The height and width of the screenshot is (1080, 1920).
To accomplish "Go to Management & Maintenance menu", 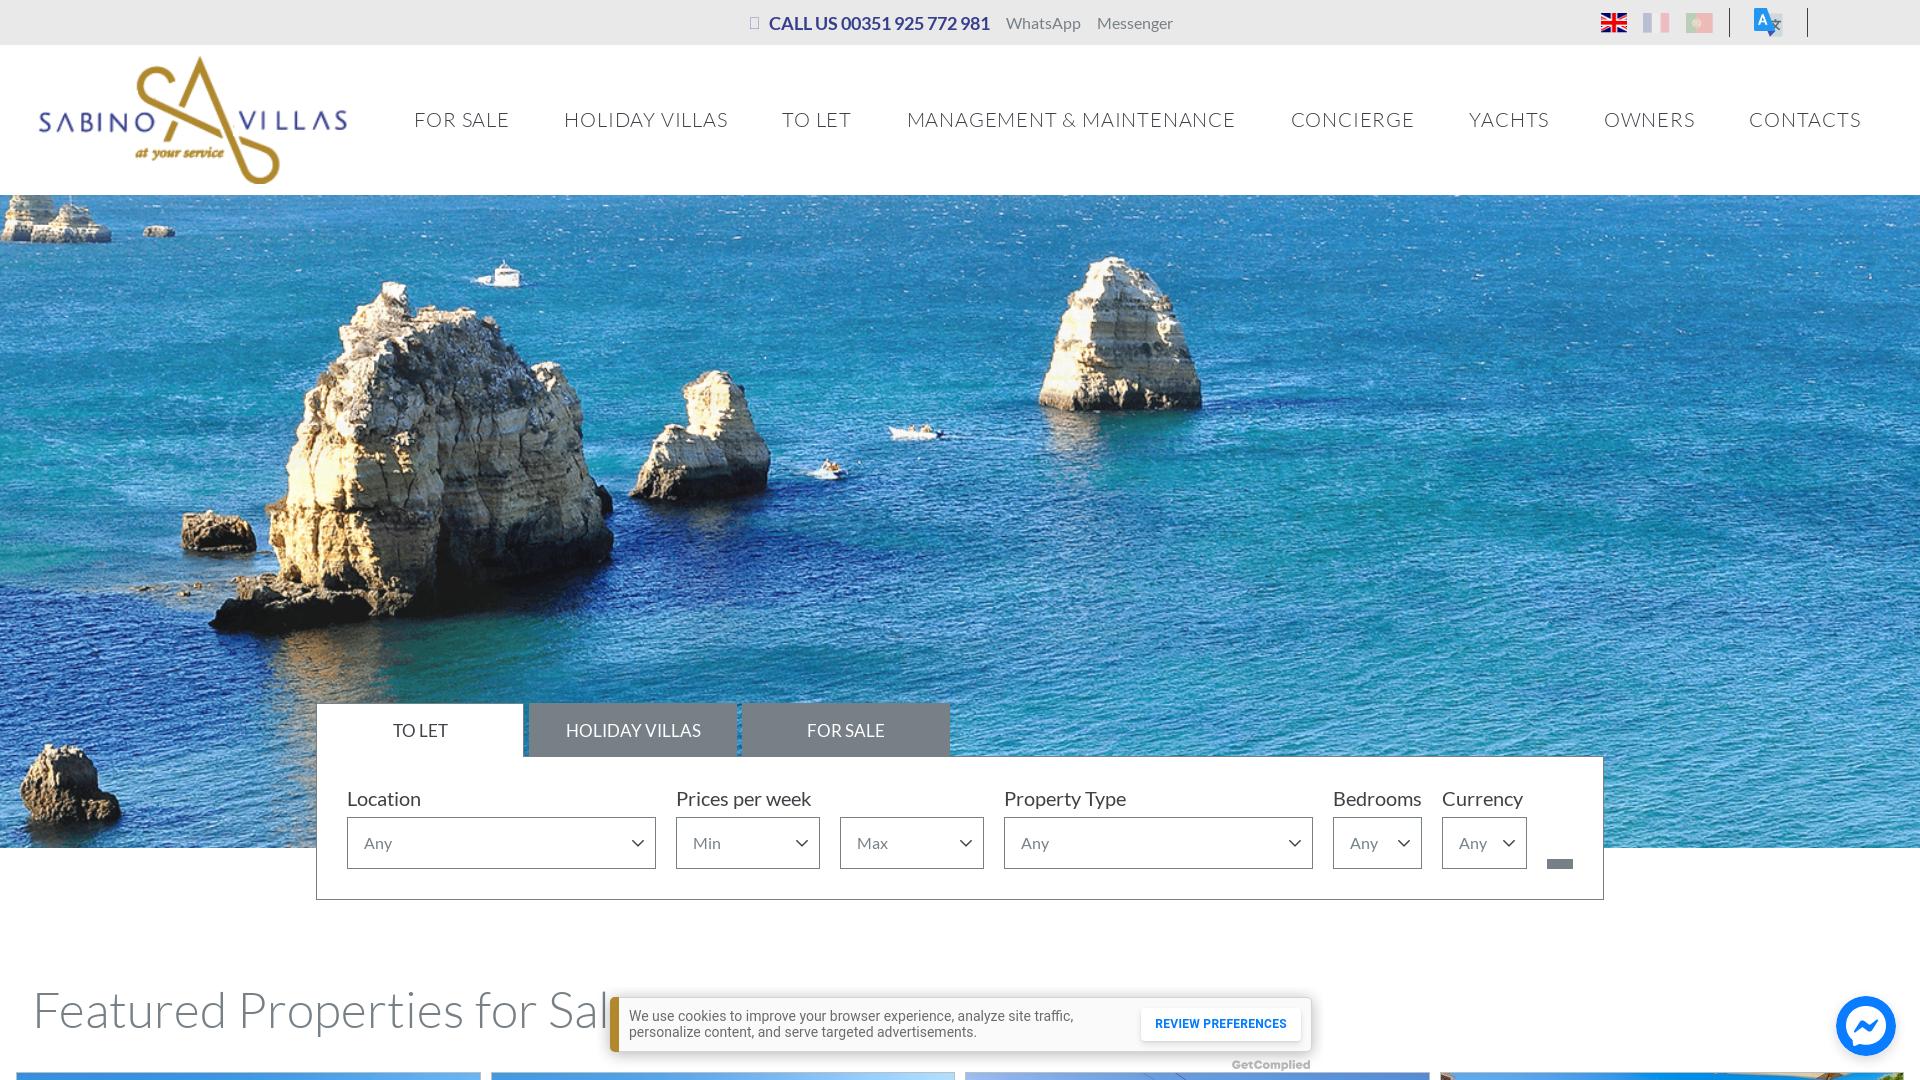I will [x=1070, y=120].
